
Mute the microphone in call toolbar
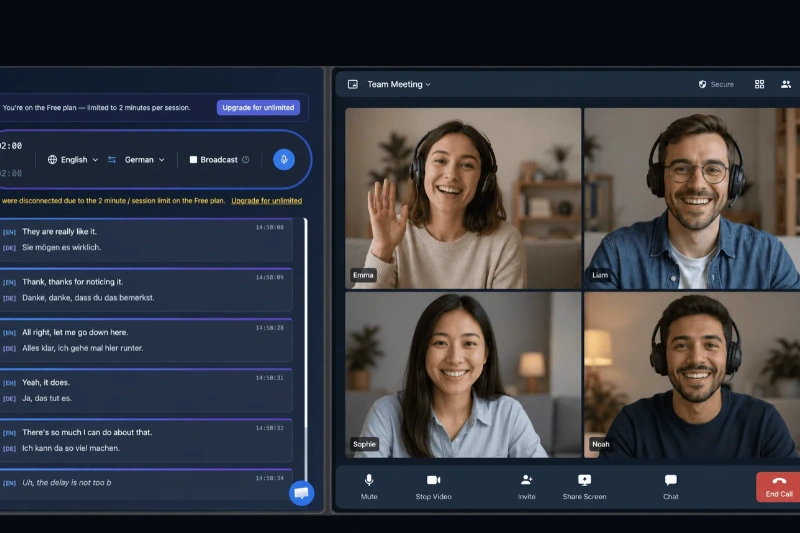click(369, 487)
